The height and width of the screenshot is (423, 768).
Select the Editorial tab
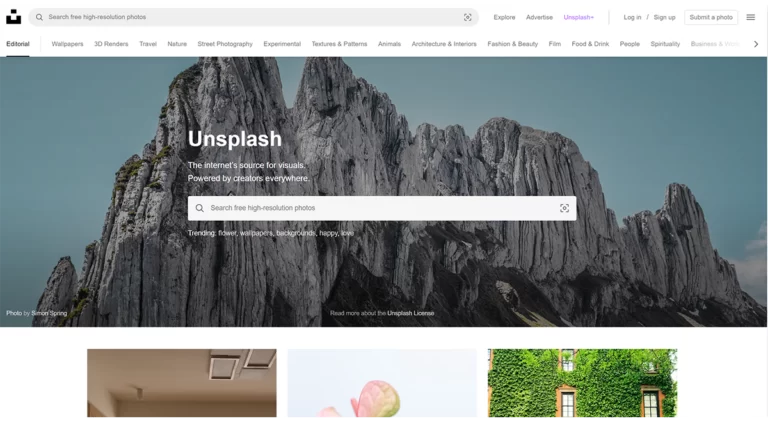[x=18, y=44]
